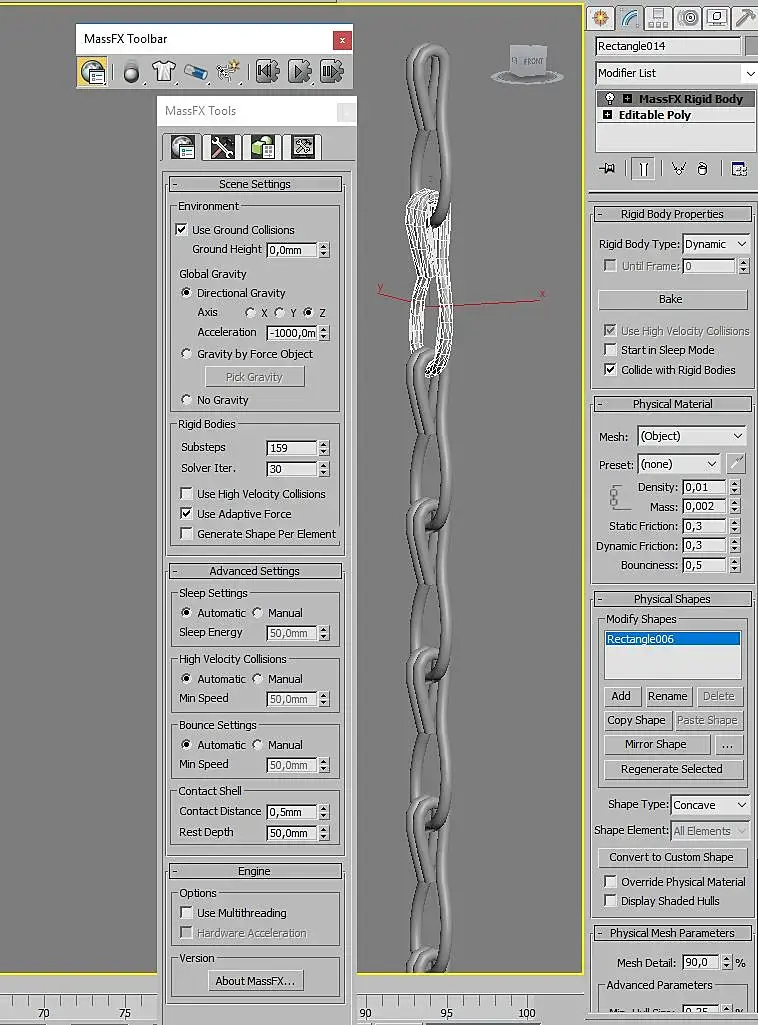Start the MassFX simulation playback
The height and width of the screenshot is (1025, 758).
(x=299, y=71)
